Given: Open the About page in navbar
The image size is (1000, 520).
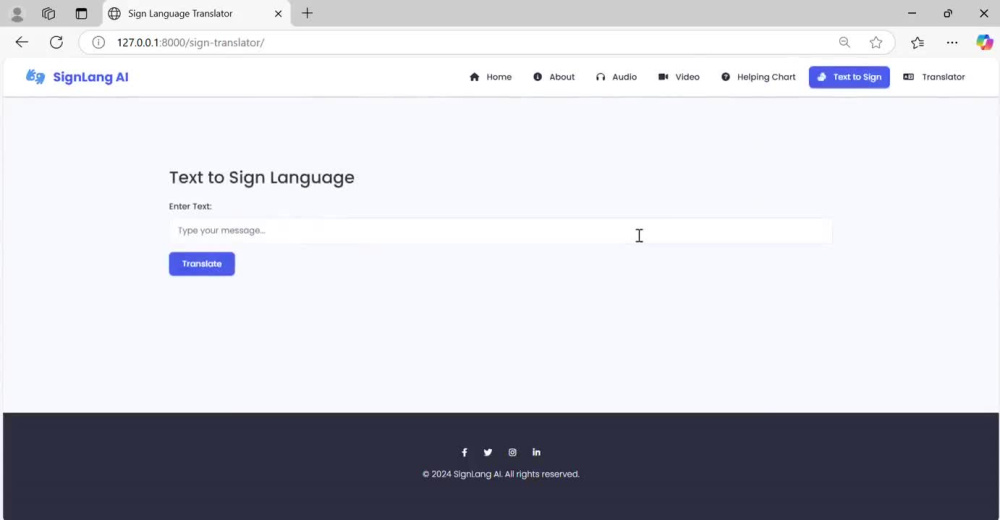Looking at the screenshot, I should click(x=554, y=77).
